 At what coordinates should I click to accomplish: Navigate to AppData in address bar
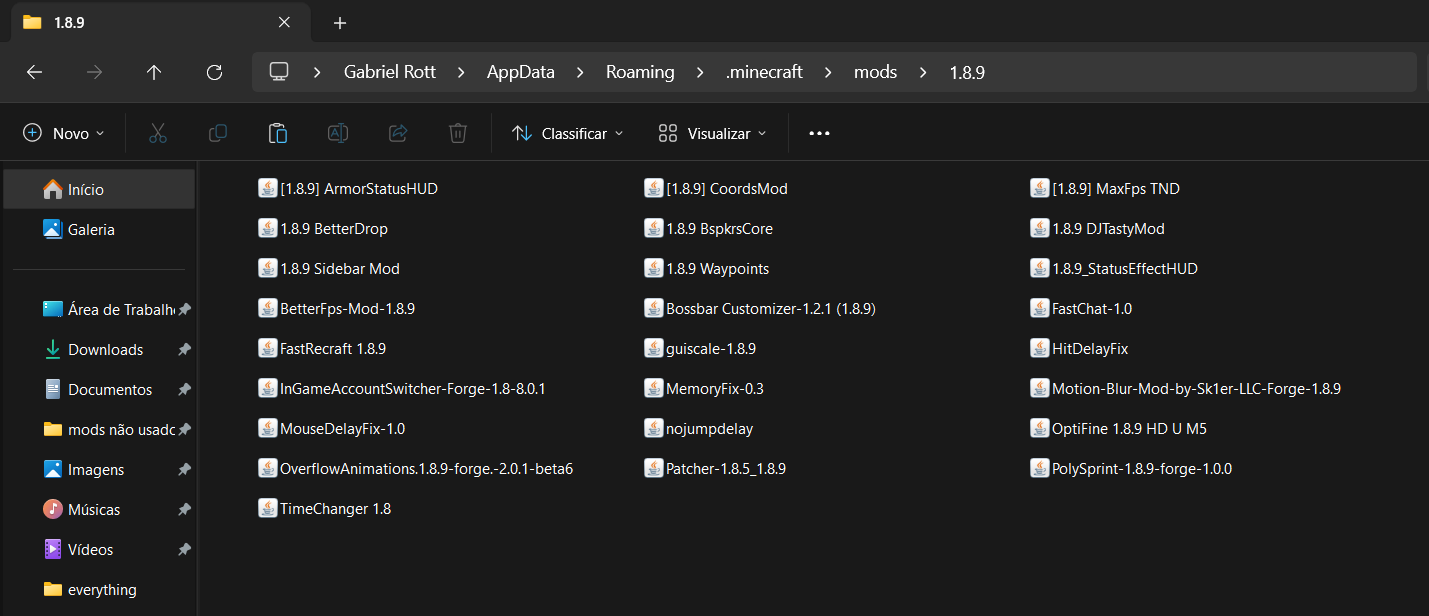(521, 72)
